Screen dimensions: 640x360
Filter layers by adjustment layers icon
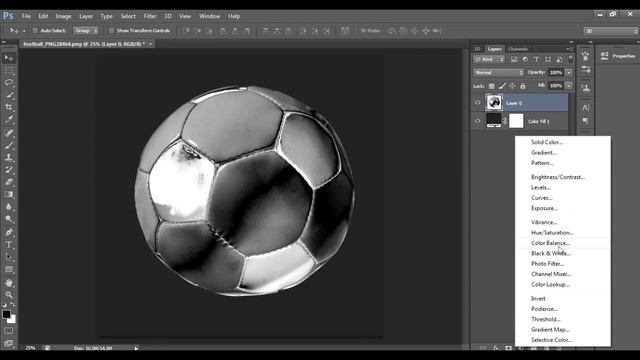[x=525, y=60]
